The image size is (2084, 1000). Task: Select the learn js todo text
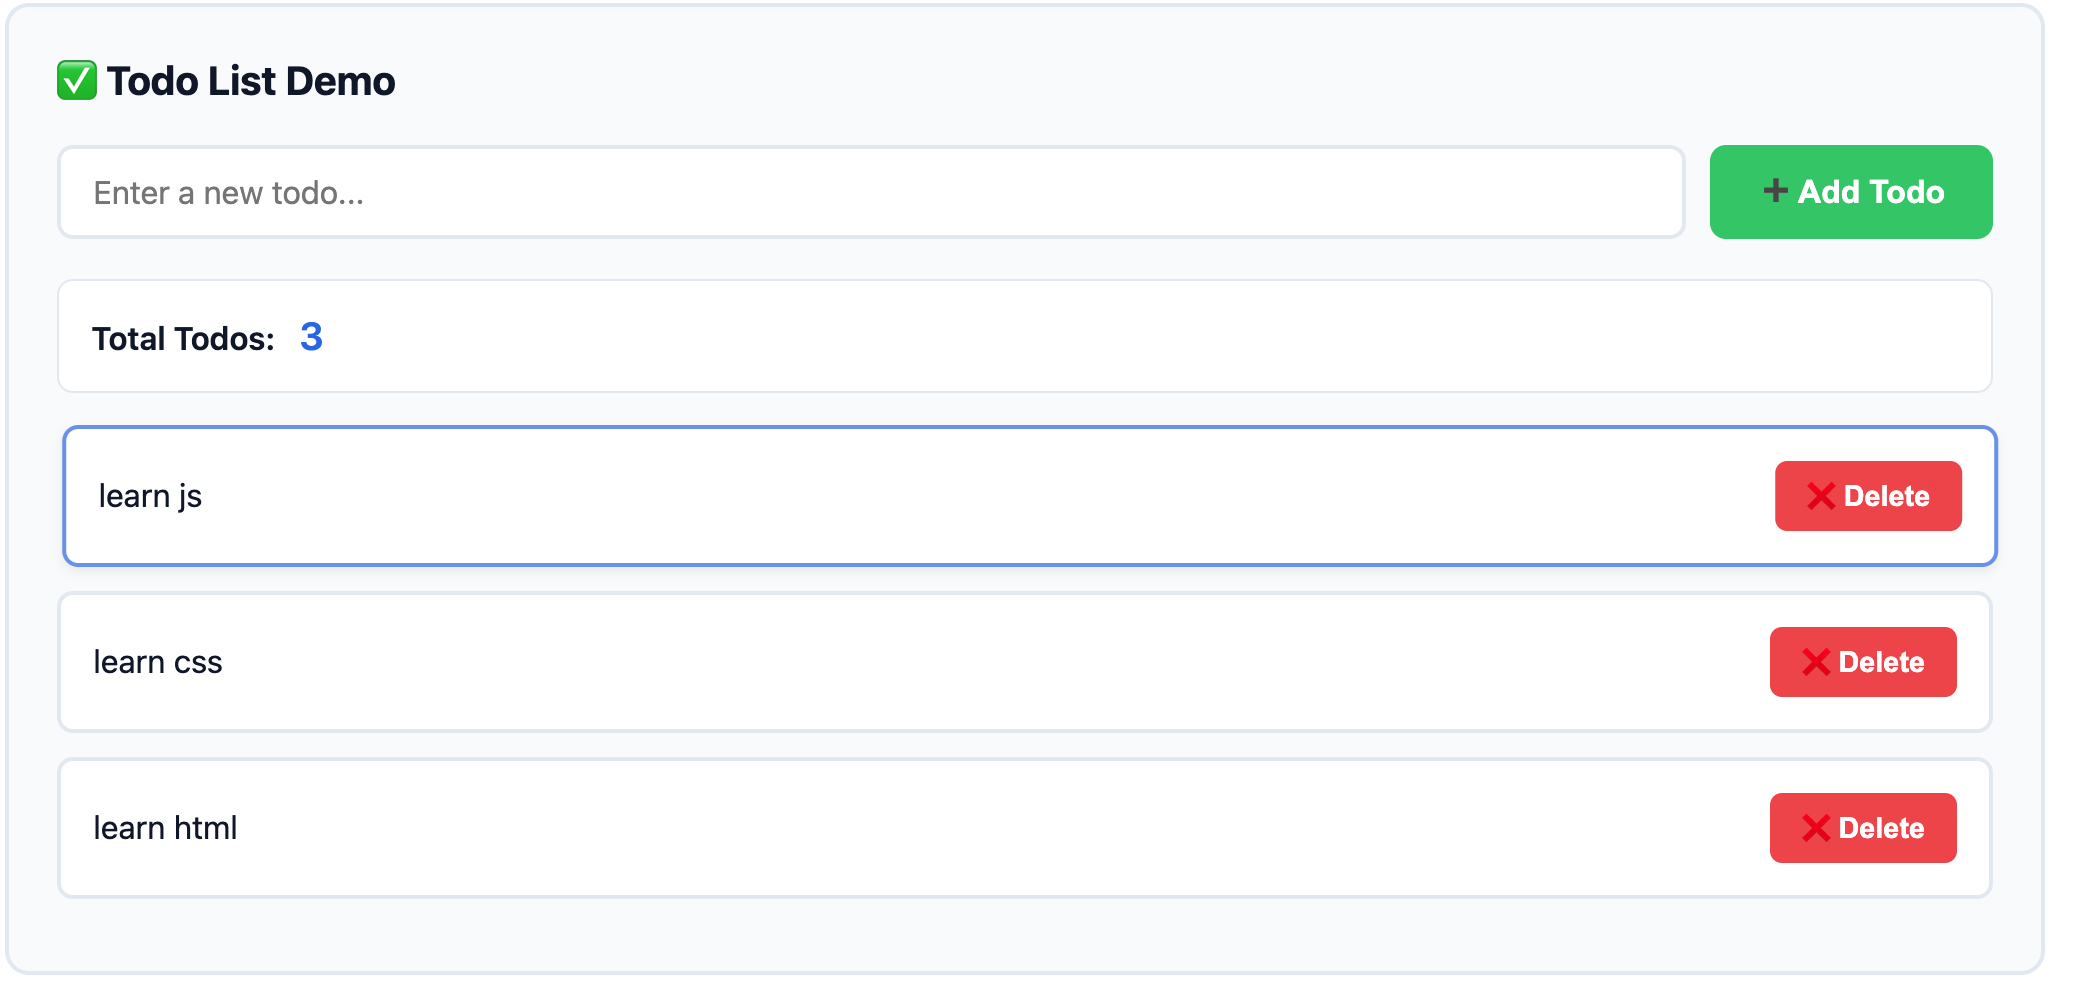[150, 496]
